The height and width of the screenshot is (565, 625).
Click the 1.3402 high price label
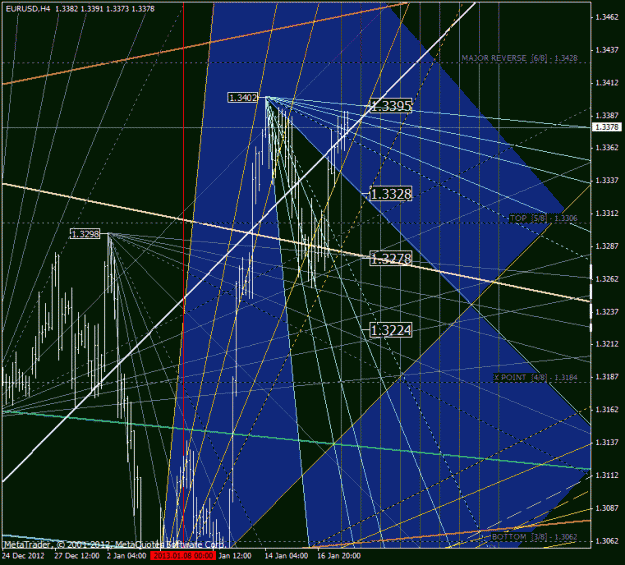[243, 98]
